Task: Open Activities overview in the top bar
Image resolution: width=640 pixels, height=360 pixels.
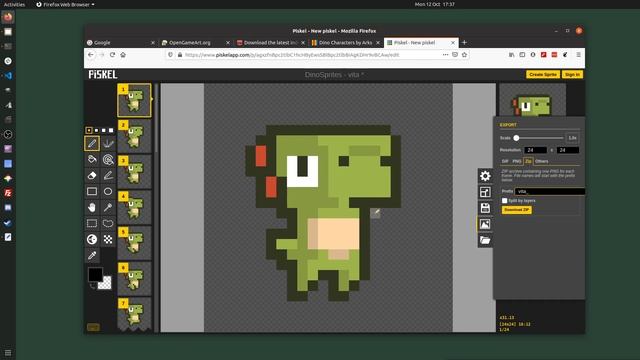Action: pyautogui.click(x=14, y=4)
